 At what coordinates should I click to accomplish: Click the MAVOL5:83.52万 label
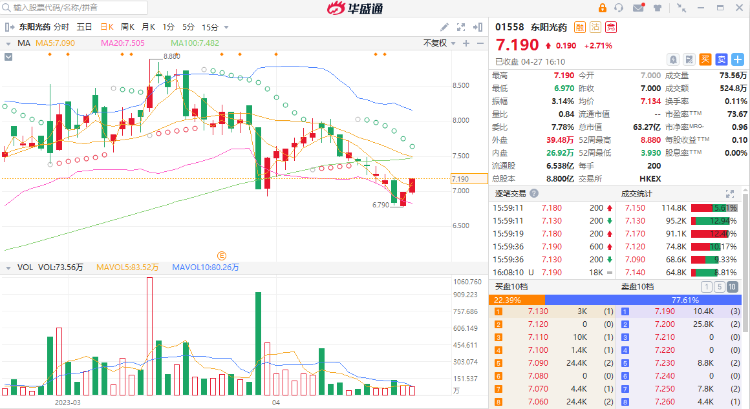(127, 267)
